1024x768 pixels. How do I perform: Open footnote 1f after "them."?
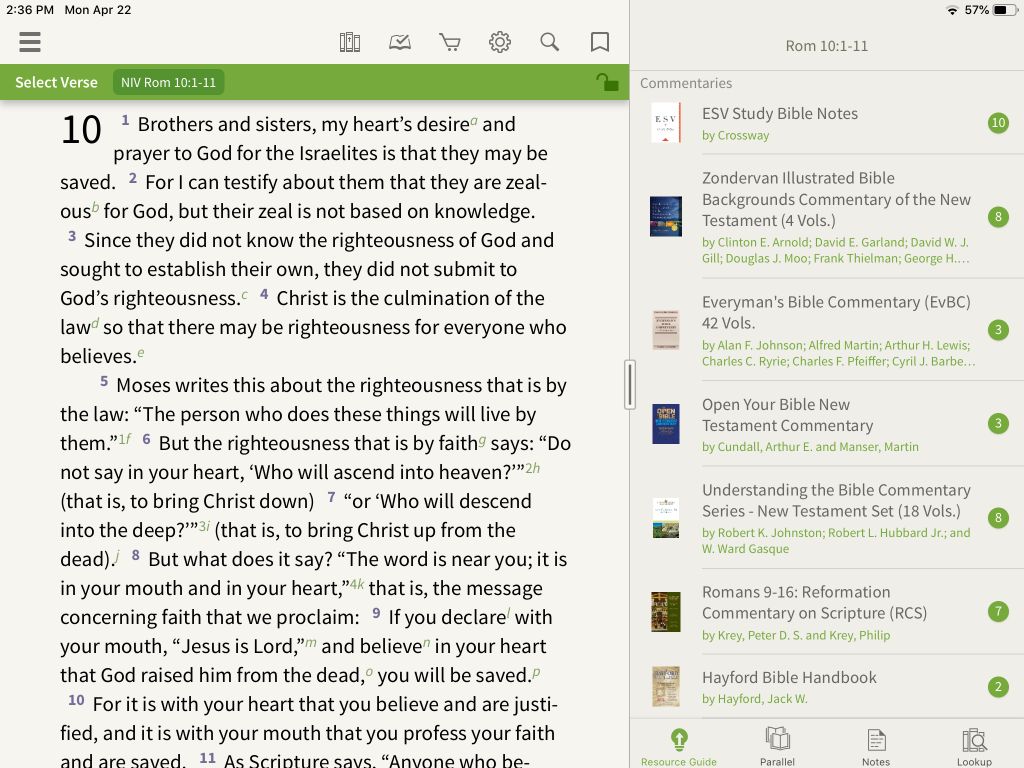click(x=125, y=439)
